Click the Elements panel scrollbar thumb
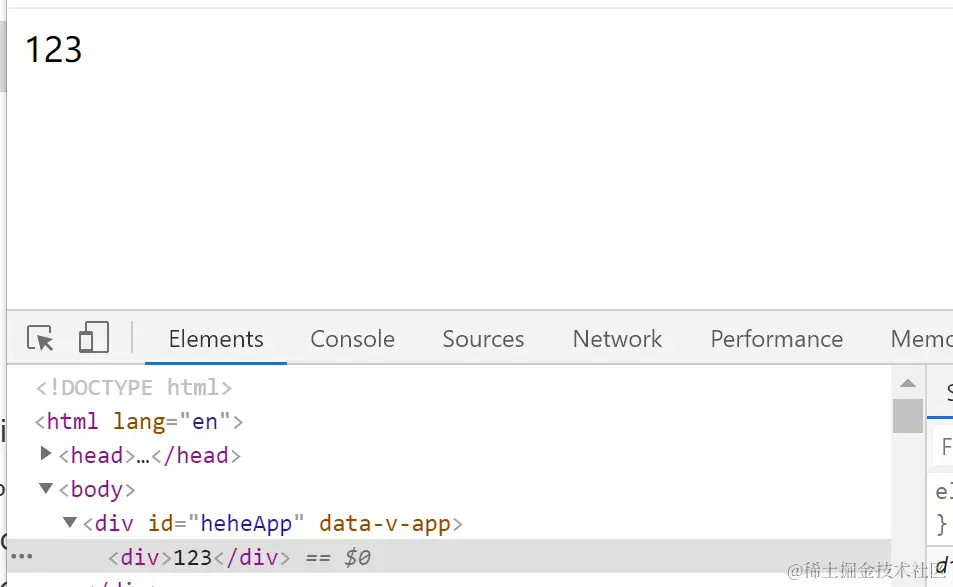 pyautogui.click(x=907, y=416)
